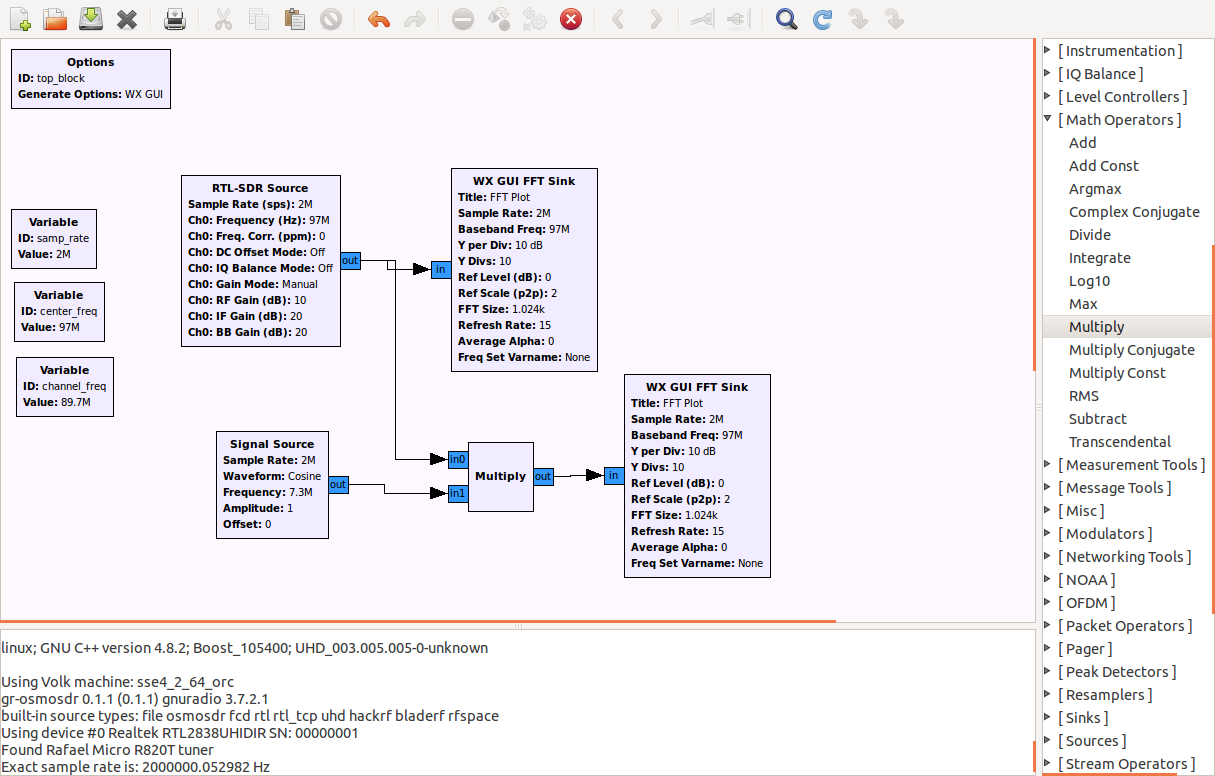Viewport: 1215px width, 776px height.
Task: Select Argmax in the block tree
Action: [1095, 189]
